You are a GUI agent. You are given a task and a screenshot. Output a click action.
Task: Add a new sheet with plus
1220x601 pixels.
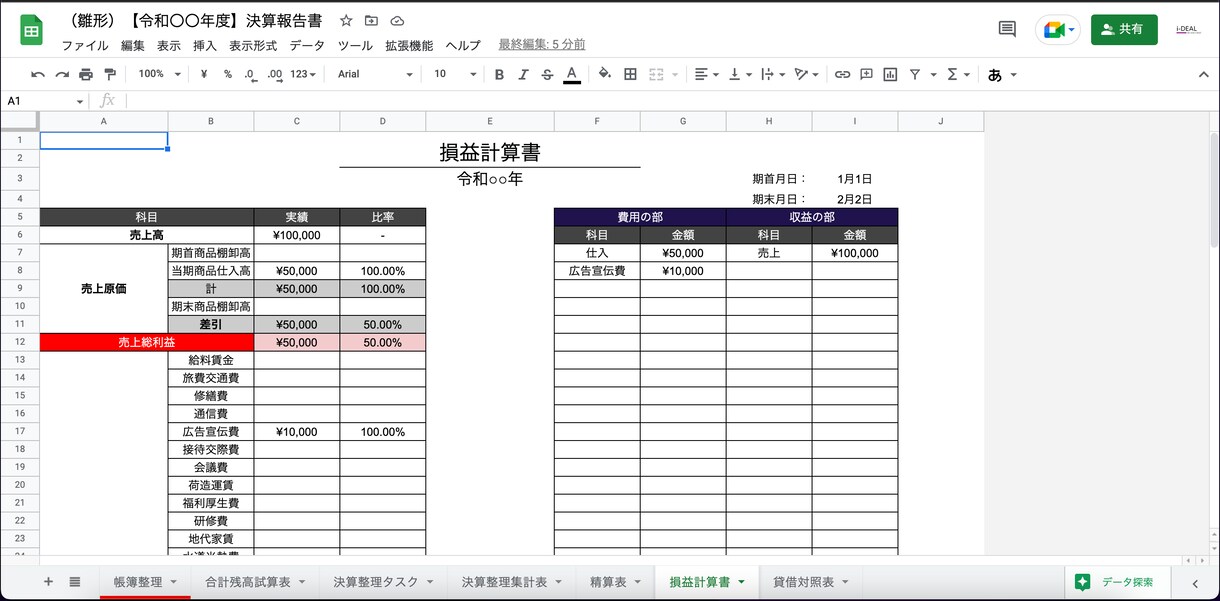click(48, 581)
